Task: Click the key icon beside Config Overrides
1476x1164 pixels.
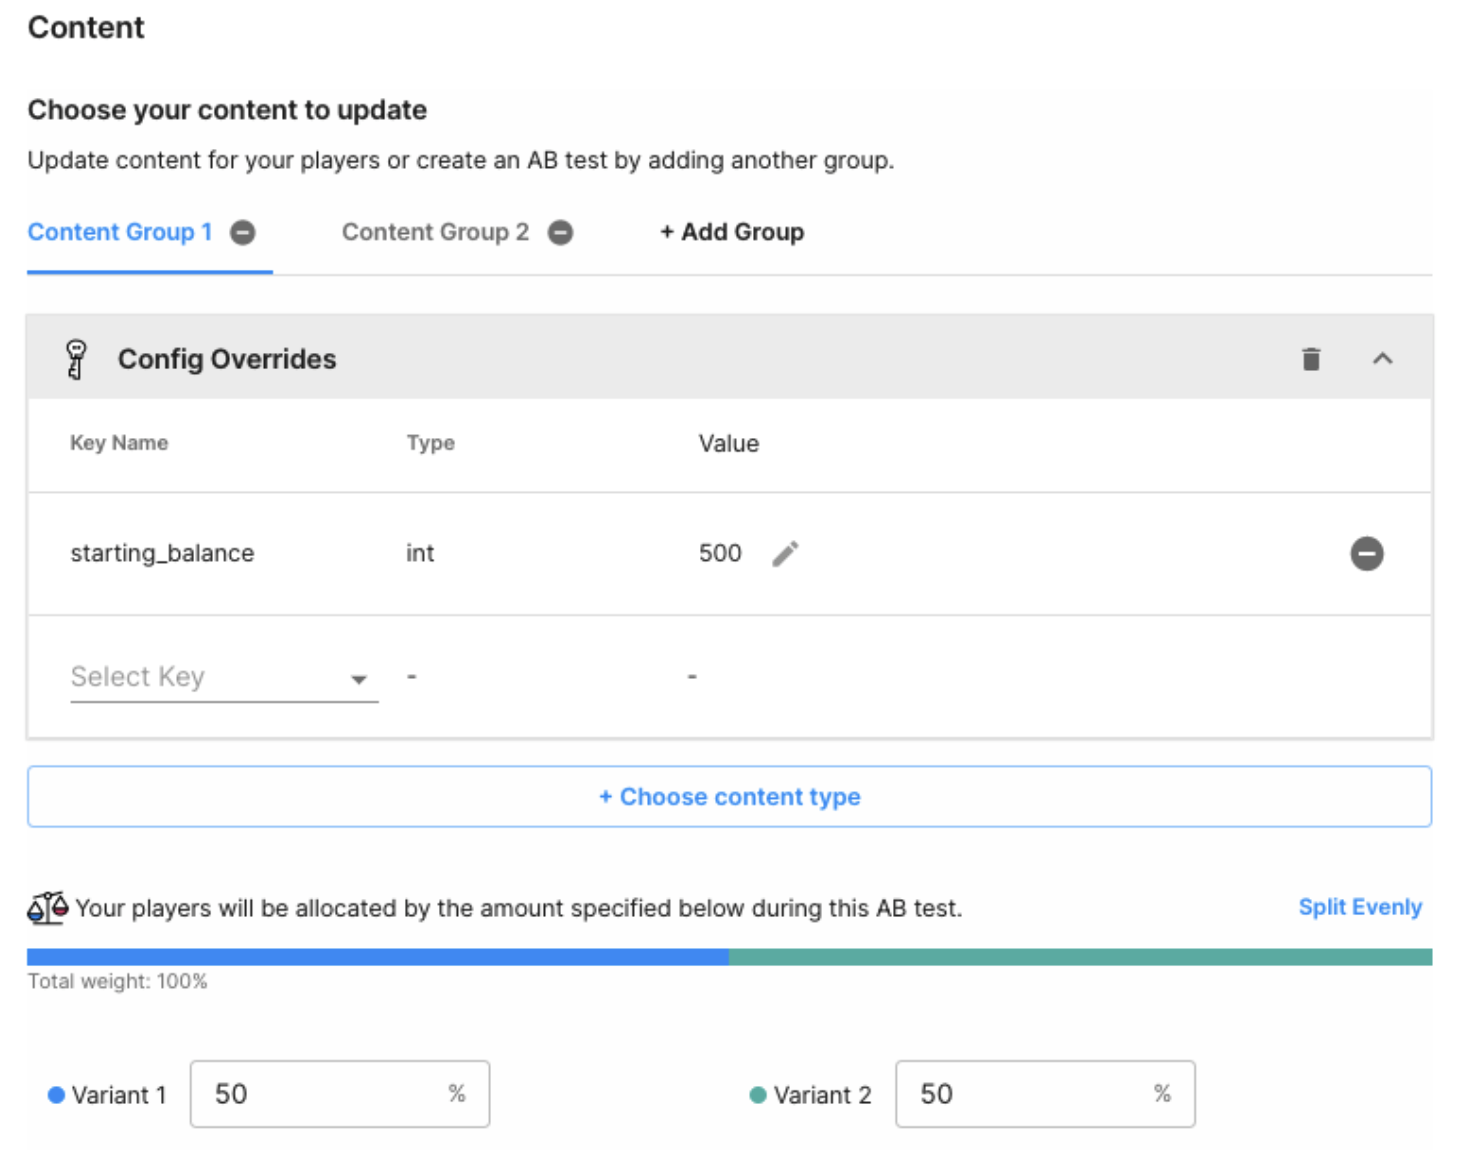Action: (76, 359)
